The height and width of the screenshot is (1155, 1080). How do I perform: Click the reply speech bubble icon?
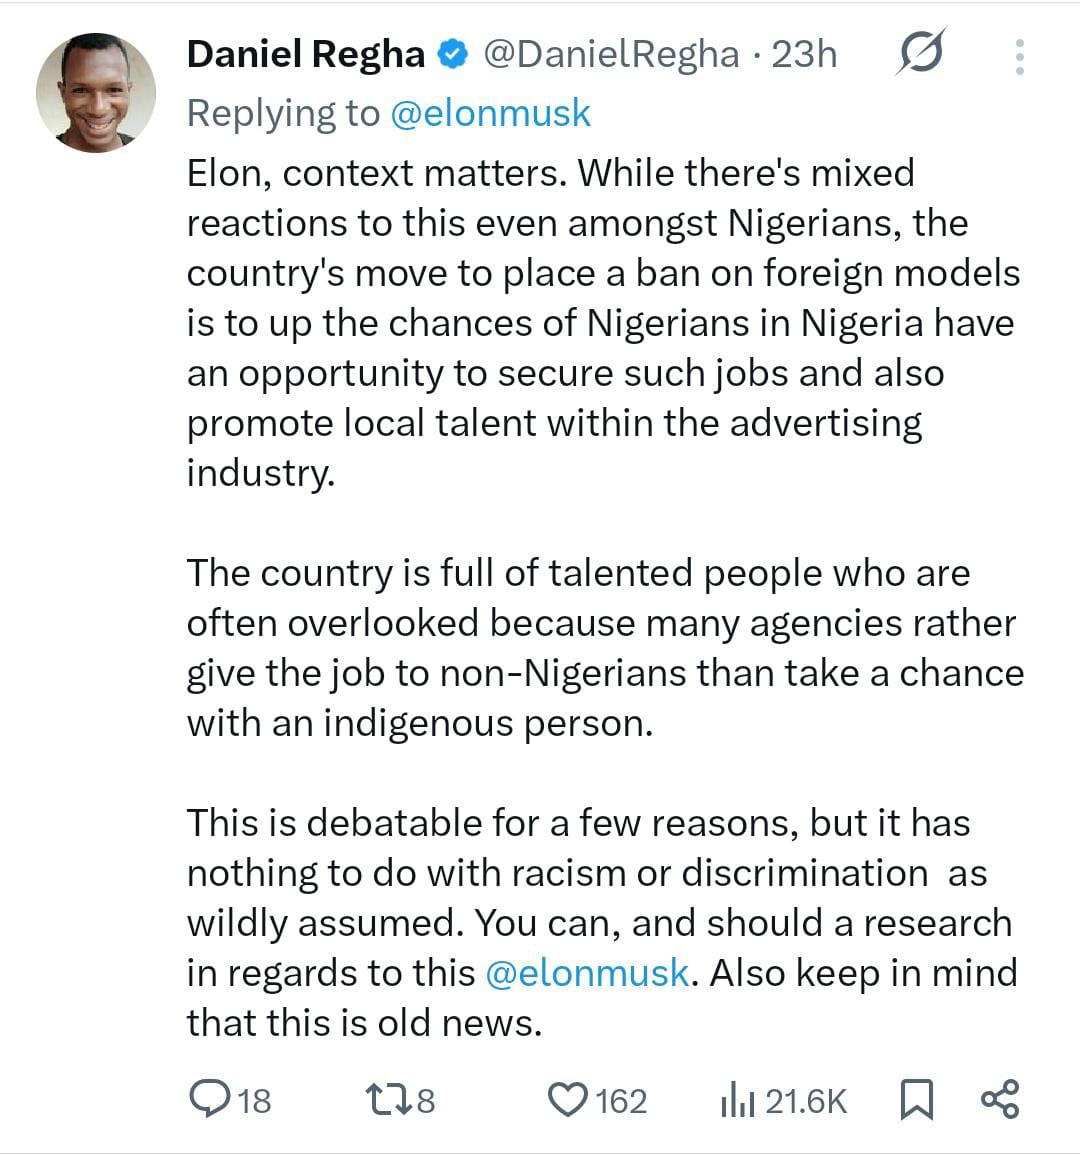click(x=209, y=1100)
